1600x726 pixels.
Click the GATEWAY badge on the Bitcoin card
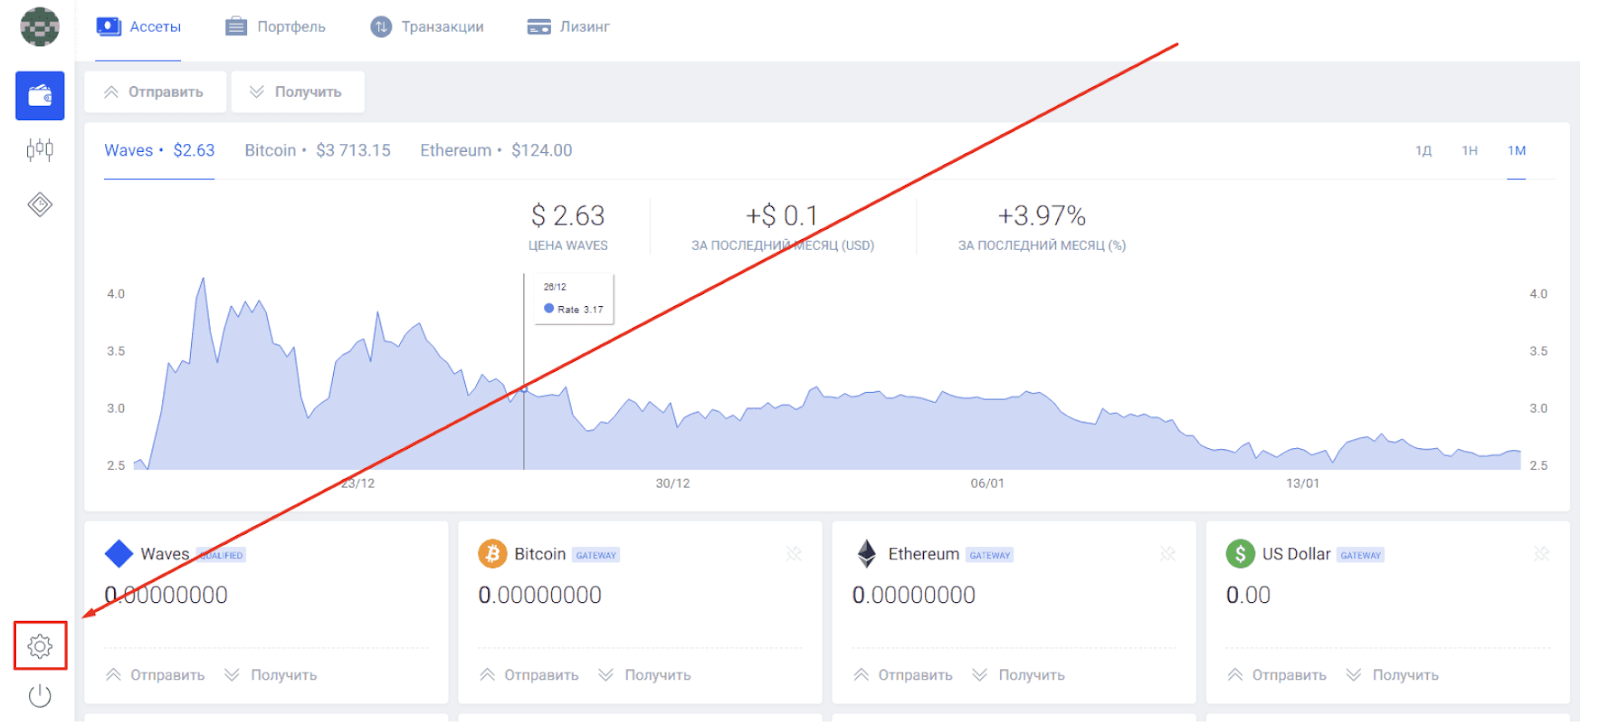[x=596, y=555]
